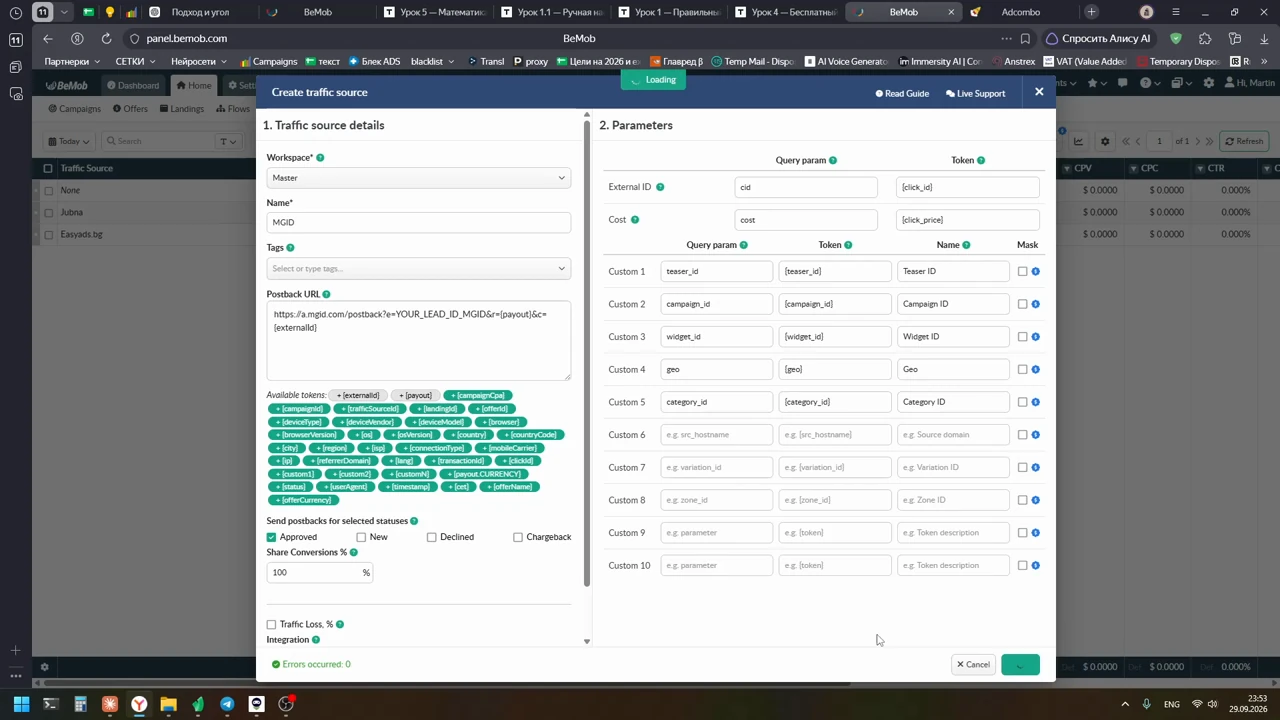1280x720 pixels.
Task: Close the Create traffic source dialog
Action: (1039, 92)
